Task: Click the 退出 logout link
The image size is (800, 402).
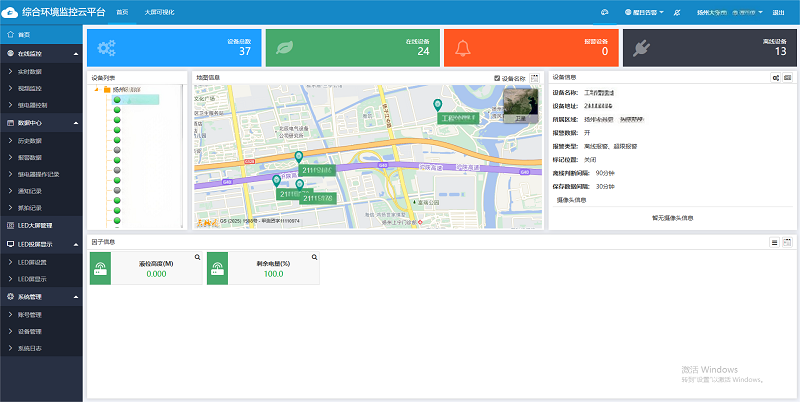Action: pos(779,12)
